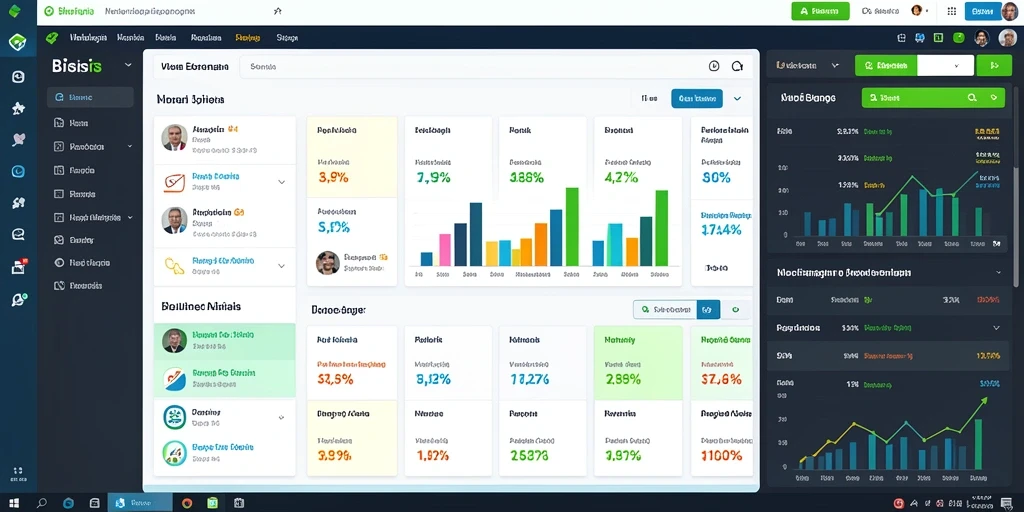Click the blue button beside the top-right avatar
The height and width of the screenshot is (512, 1024).
tap(983, 11)
